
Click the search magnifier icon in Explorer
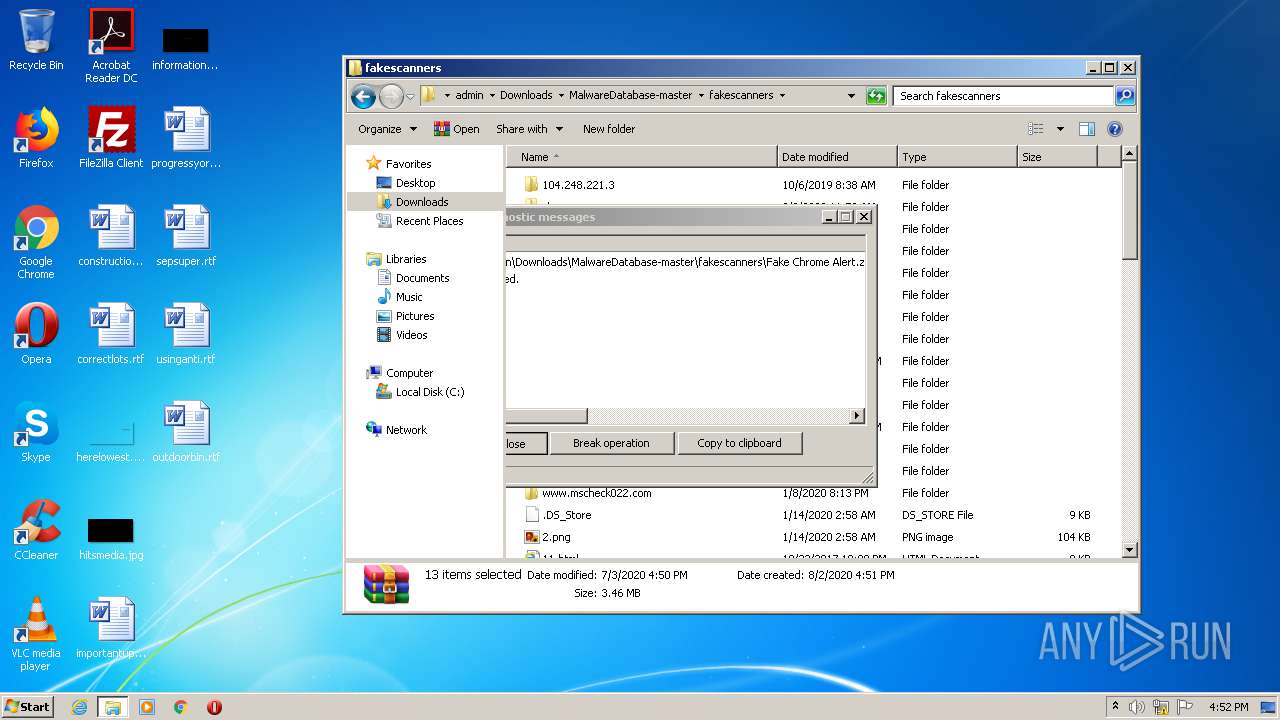(1125, 96)
